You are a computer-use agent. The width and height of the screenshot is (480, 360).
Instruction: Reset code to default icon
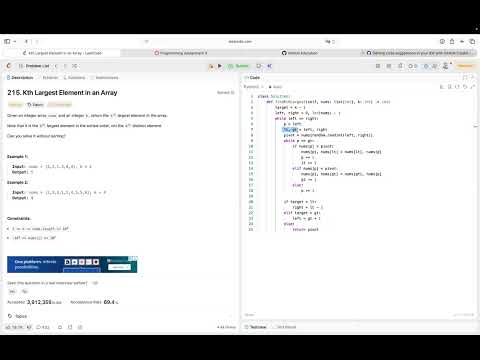[465, 87]
